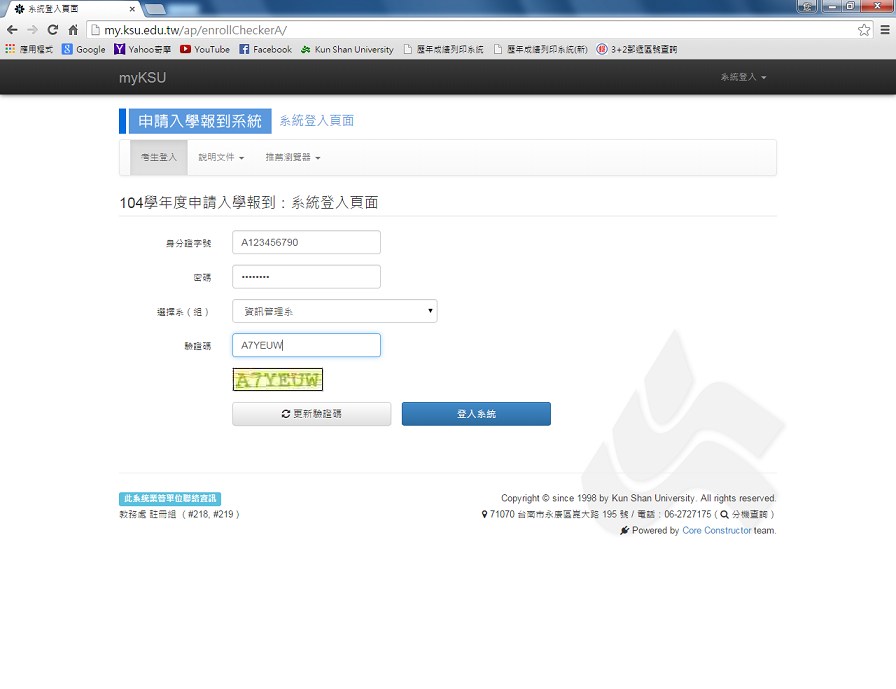Click the Core Constructor link
Viewport: 896px width, 689px height.
(717, 530)
